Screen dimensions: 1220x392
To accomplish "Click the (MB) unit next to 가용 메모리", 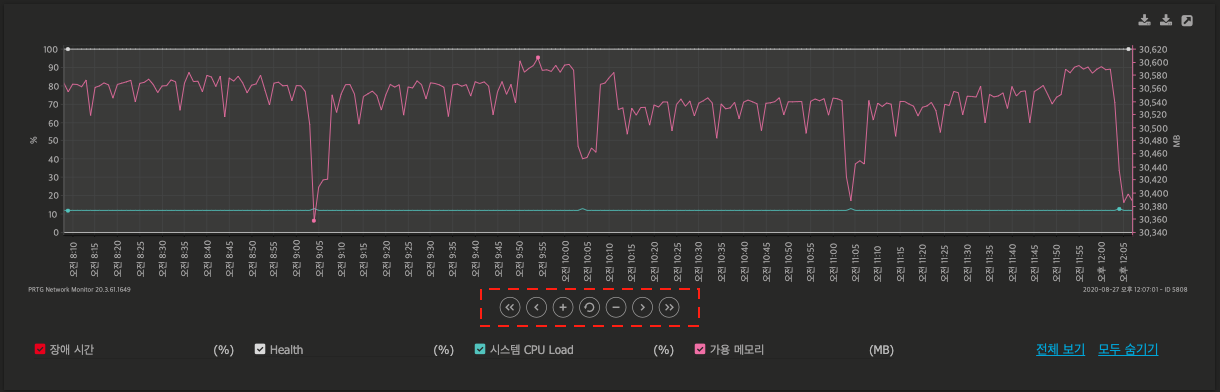I will [881, 350].
